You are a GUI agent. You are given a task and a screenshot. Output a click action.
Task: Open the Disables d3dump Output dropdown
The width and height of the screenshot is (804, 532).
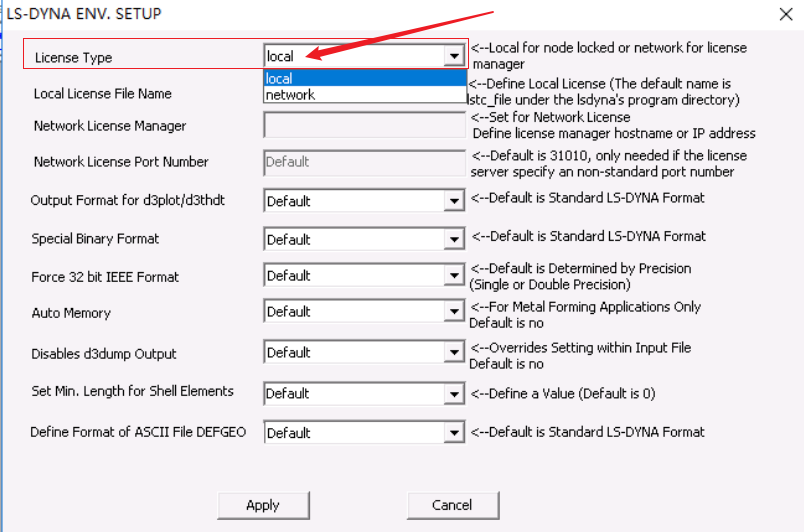(x=455, y=353)
